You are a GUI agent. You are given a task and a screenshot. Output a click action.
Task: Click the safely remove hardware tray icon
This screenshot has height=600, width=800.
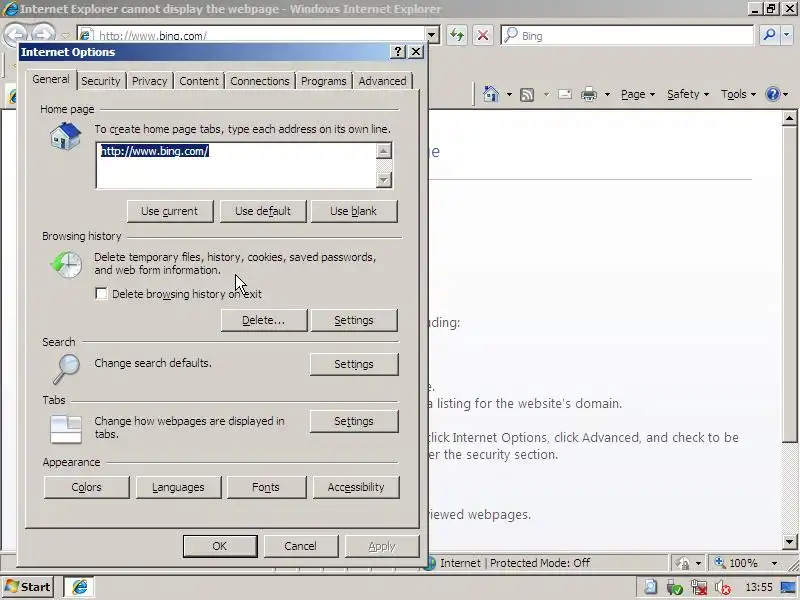point(674,588)
